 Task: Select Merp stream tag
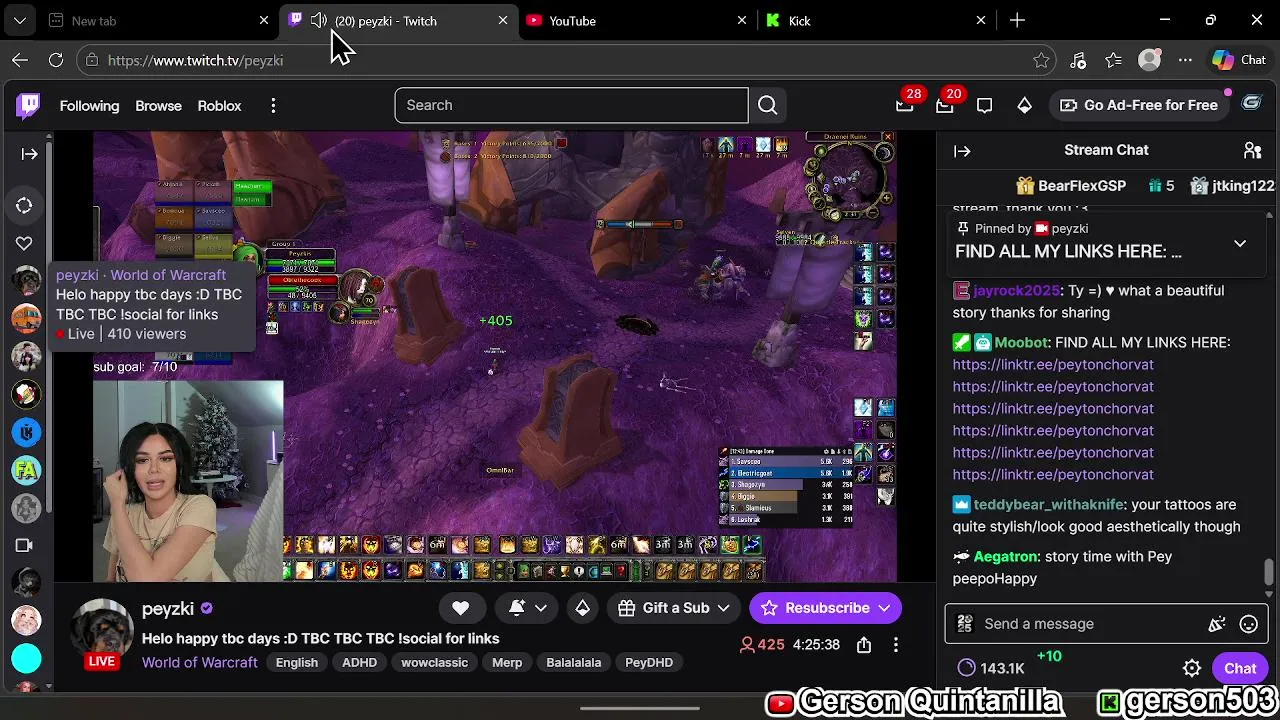pyautogui.click(x=507, y=662)
